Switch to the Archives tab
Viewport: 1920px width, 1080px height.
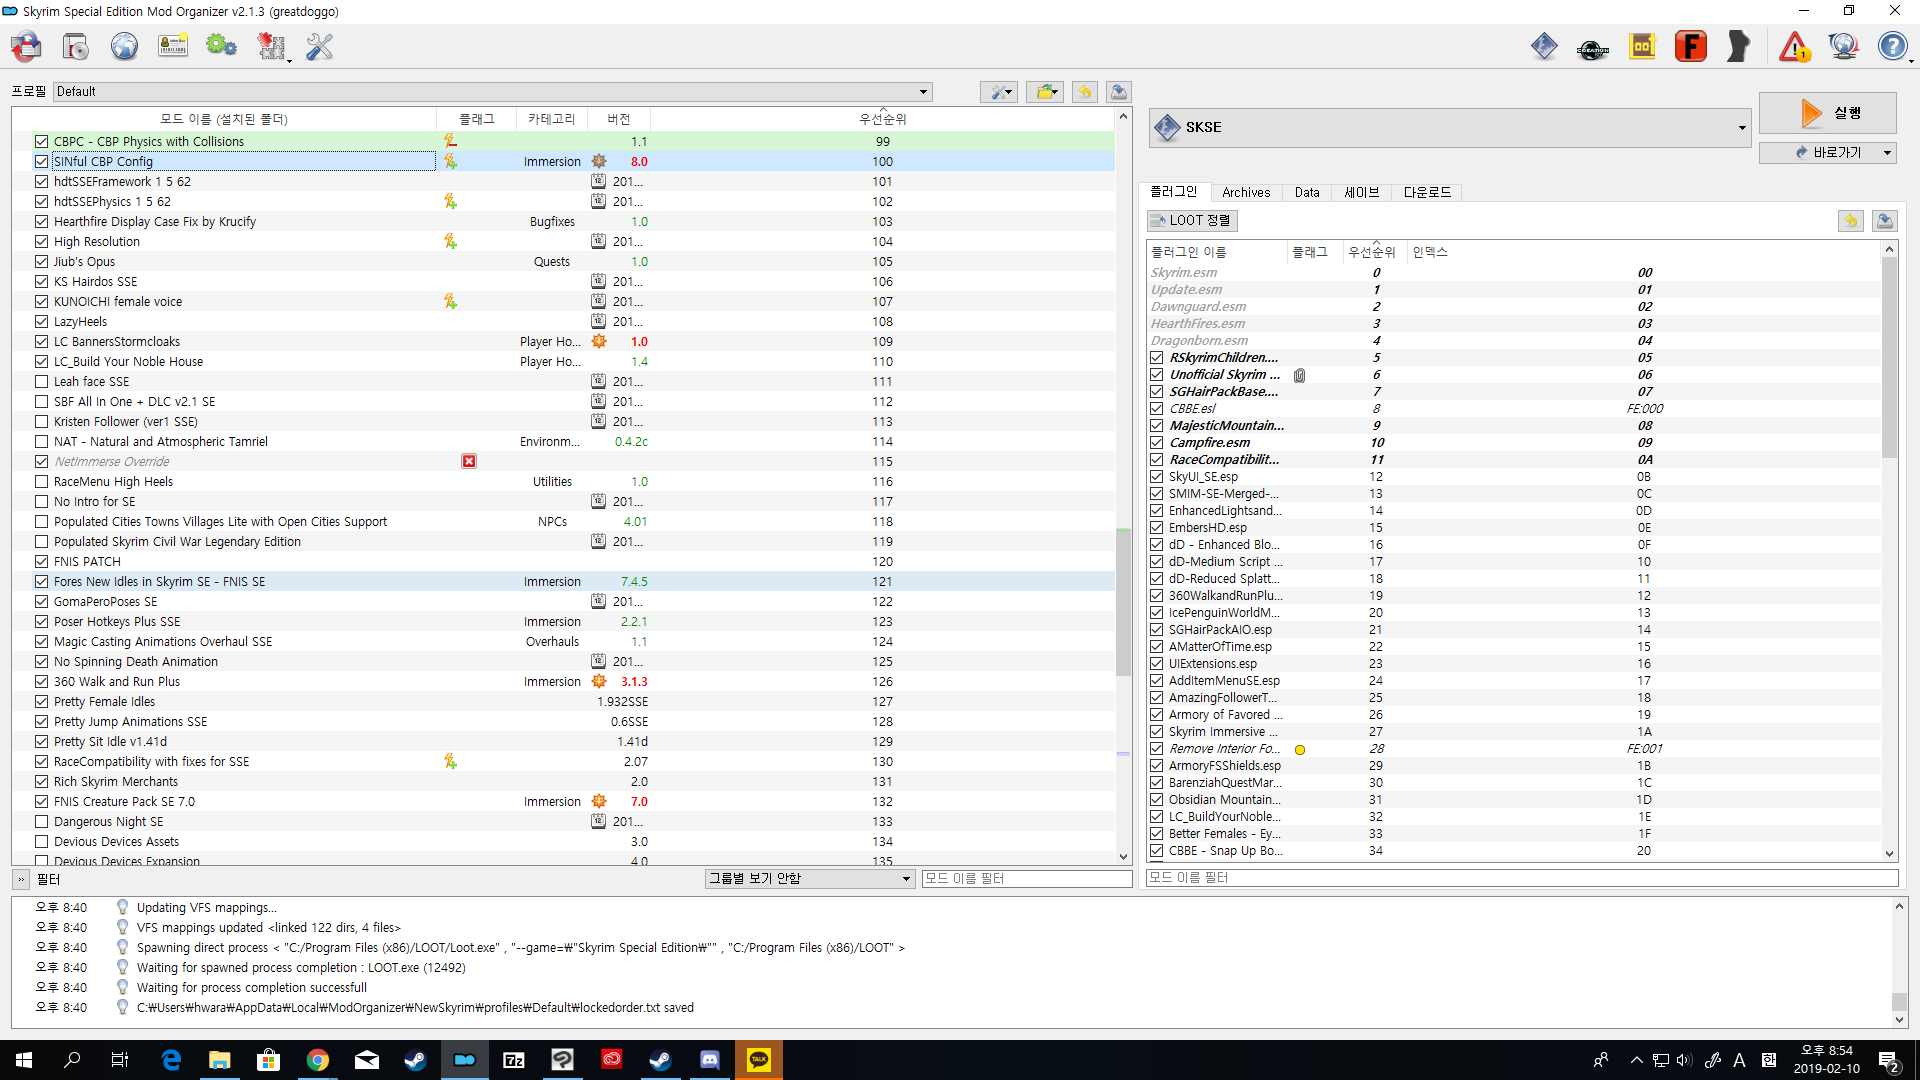(x=1246, y=192)
